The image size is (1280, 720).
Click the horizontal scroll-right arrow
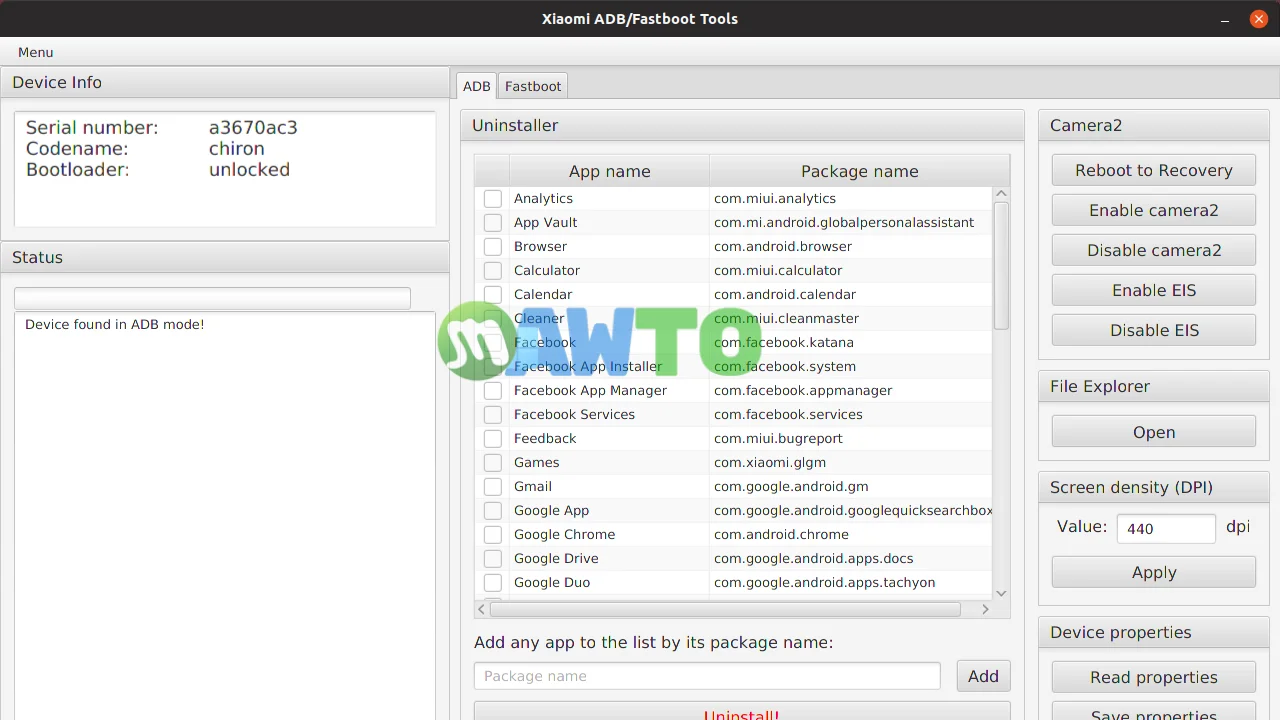tap(985, 608)
